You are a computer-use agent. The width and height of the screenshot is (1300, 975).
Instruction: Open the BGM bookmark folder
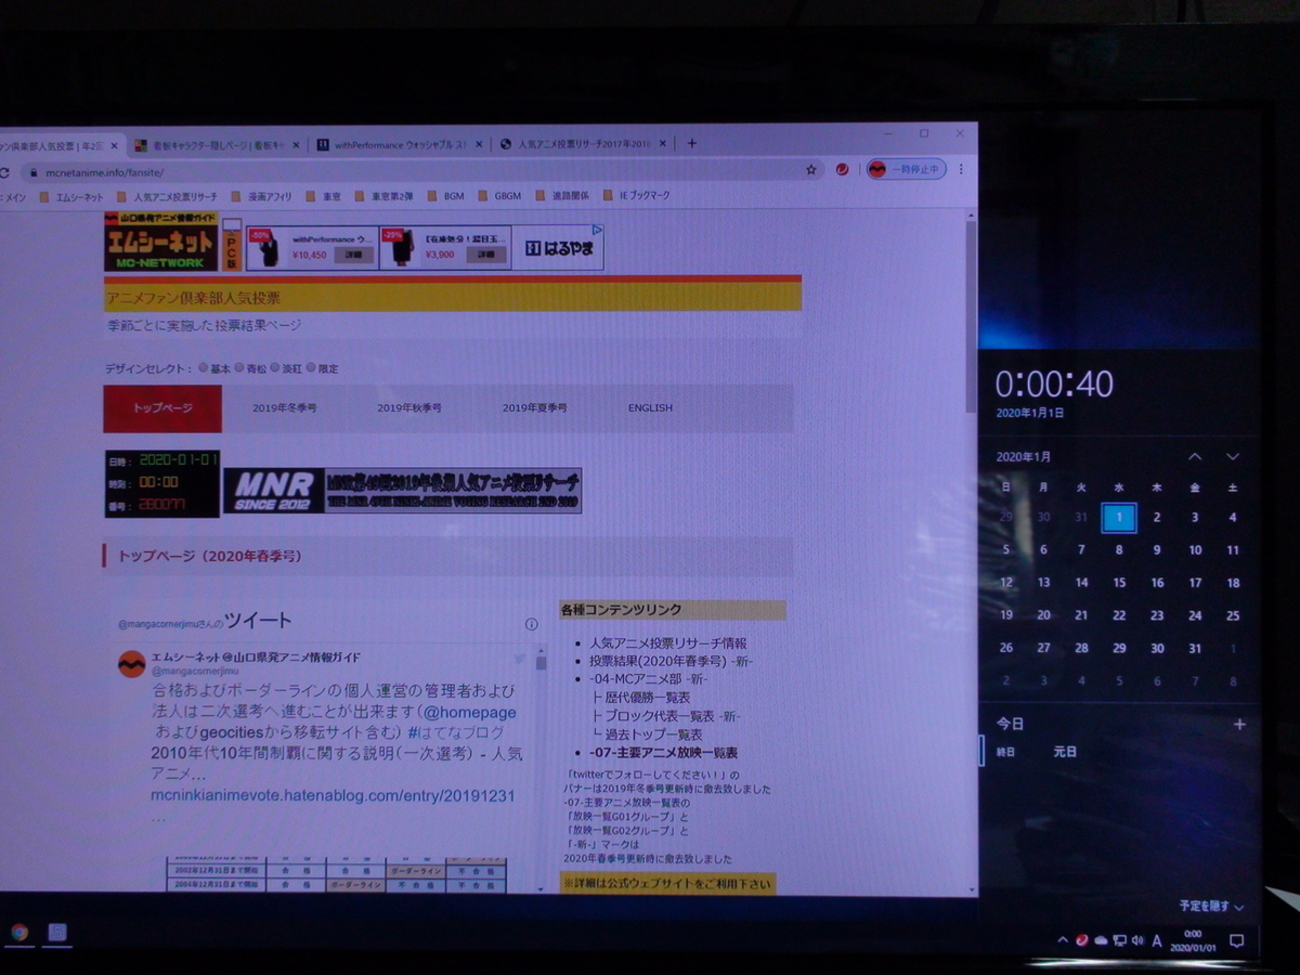coord(446,196)
